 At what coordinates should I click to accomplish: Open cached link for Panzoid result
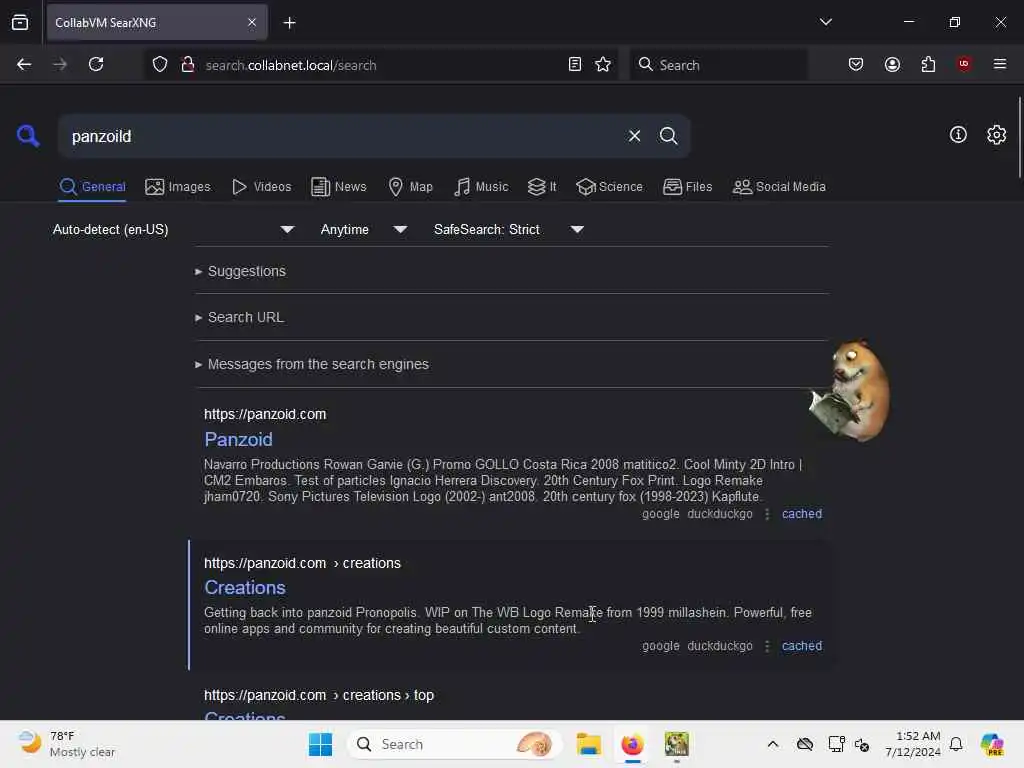tap(801, 514)
